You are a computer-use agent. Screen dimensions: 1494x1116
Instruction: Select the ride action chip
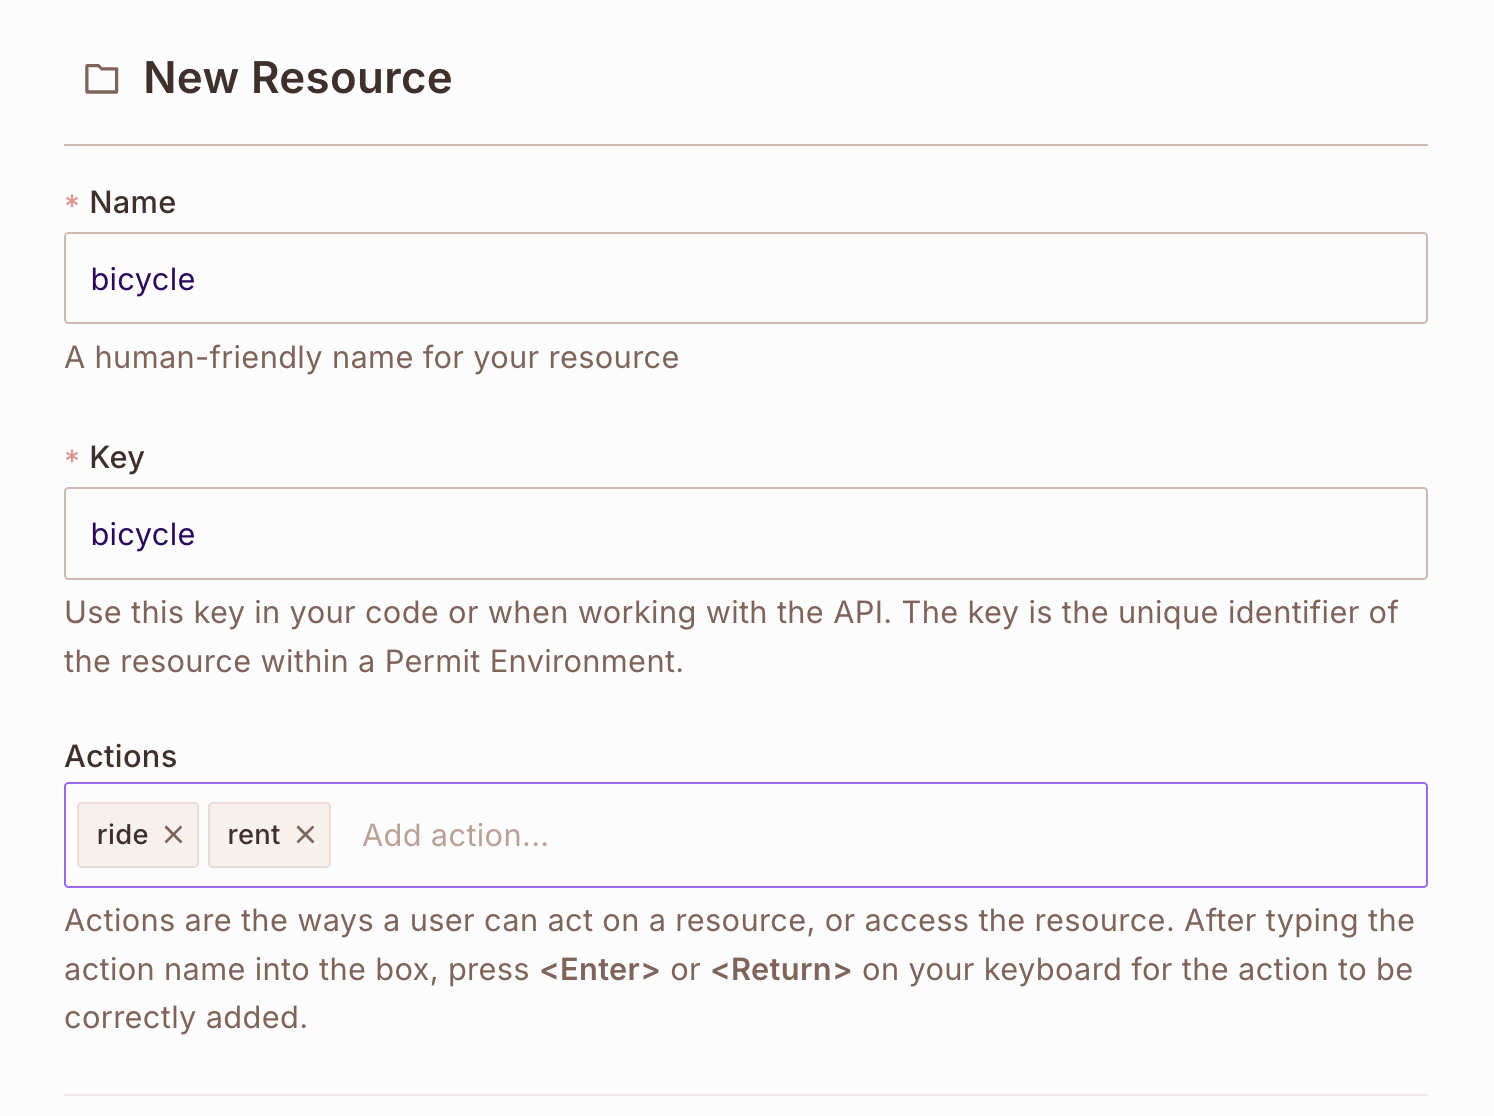(x=125, y=834)
